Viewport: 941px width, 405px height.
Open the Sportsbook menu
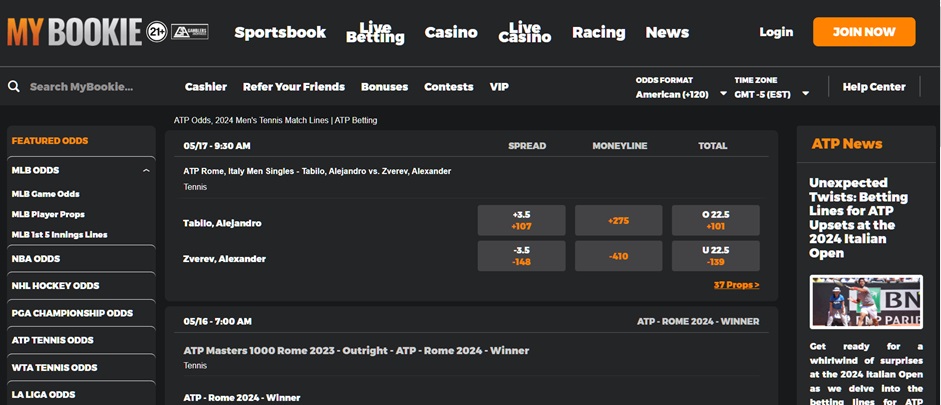pos(280,32)
